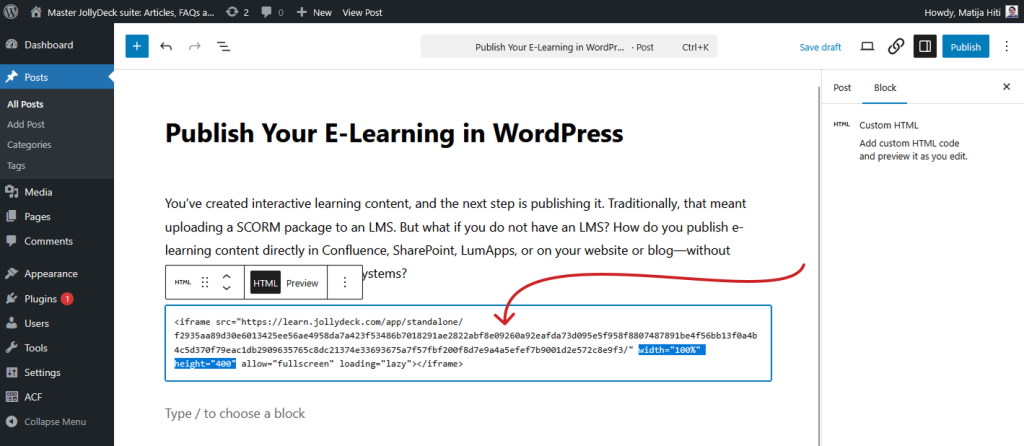Click the block drag handle dots
Viewport: 1024px width, 446px height.
click(205, 283)
